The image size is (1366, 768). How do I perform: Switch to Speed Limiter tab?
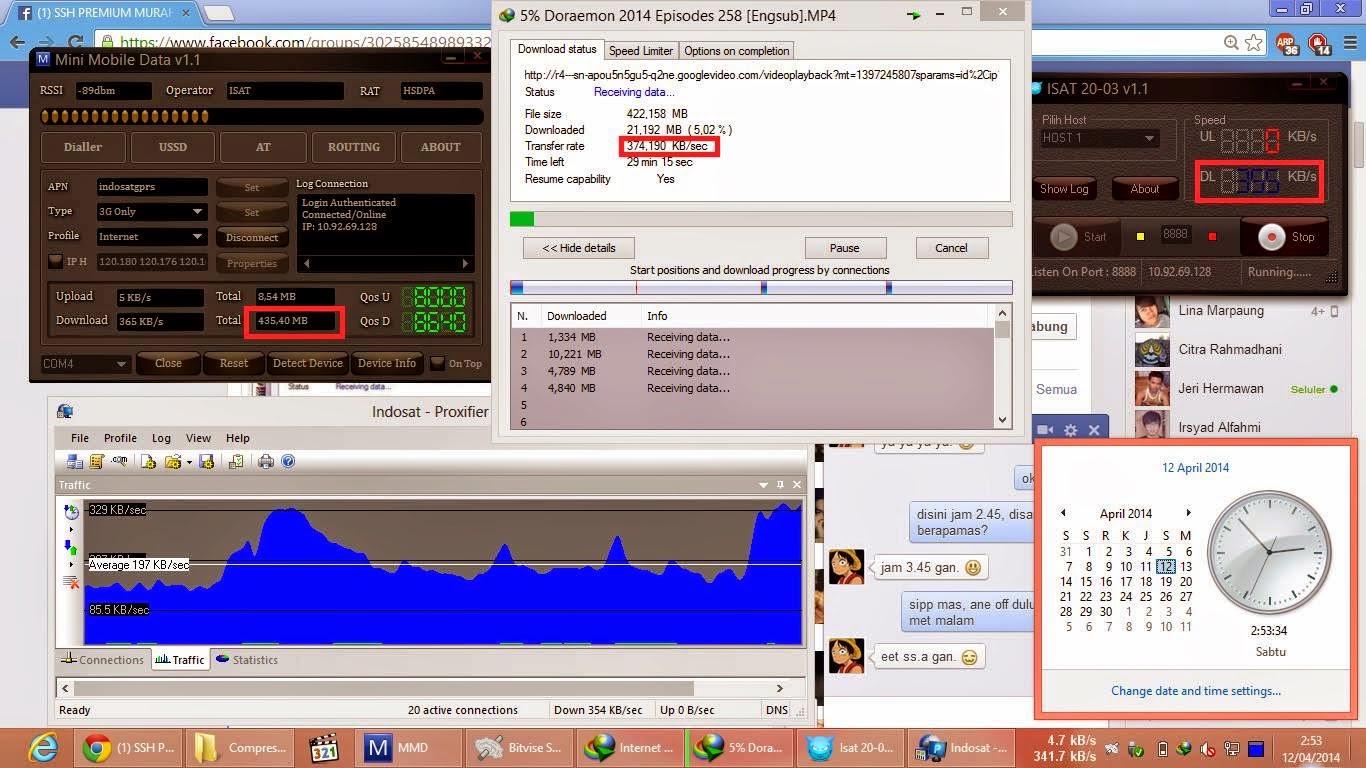[641, 51]
